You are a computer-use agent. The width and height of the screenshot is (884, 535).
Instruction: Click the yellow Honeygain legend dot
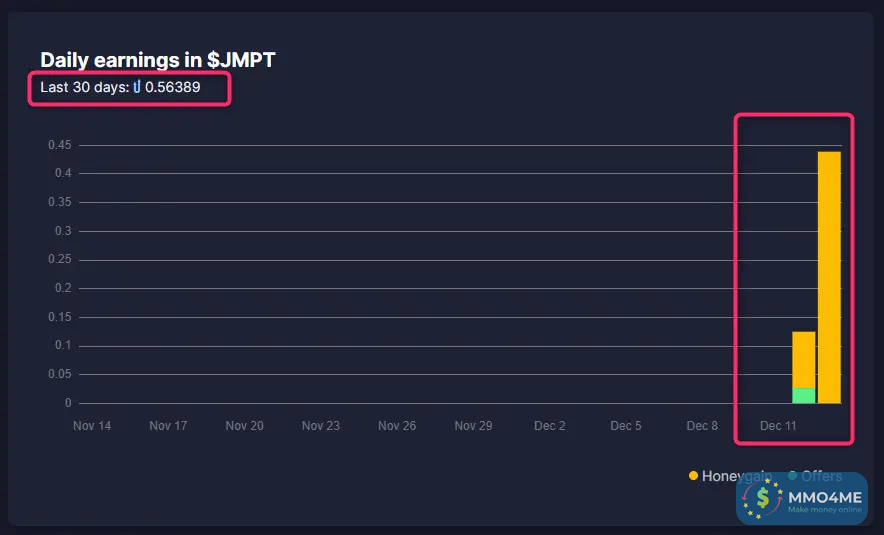coord(693,476)
